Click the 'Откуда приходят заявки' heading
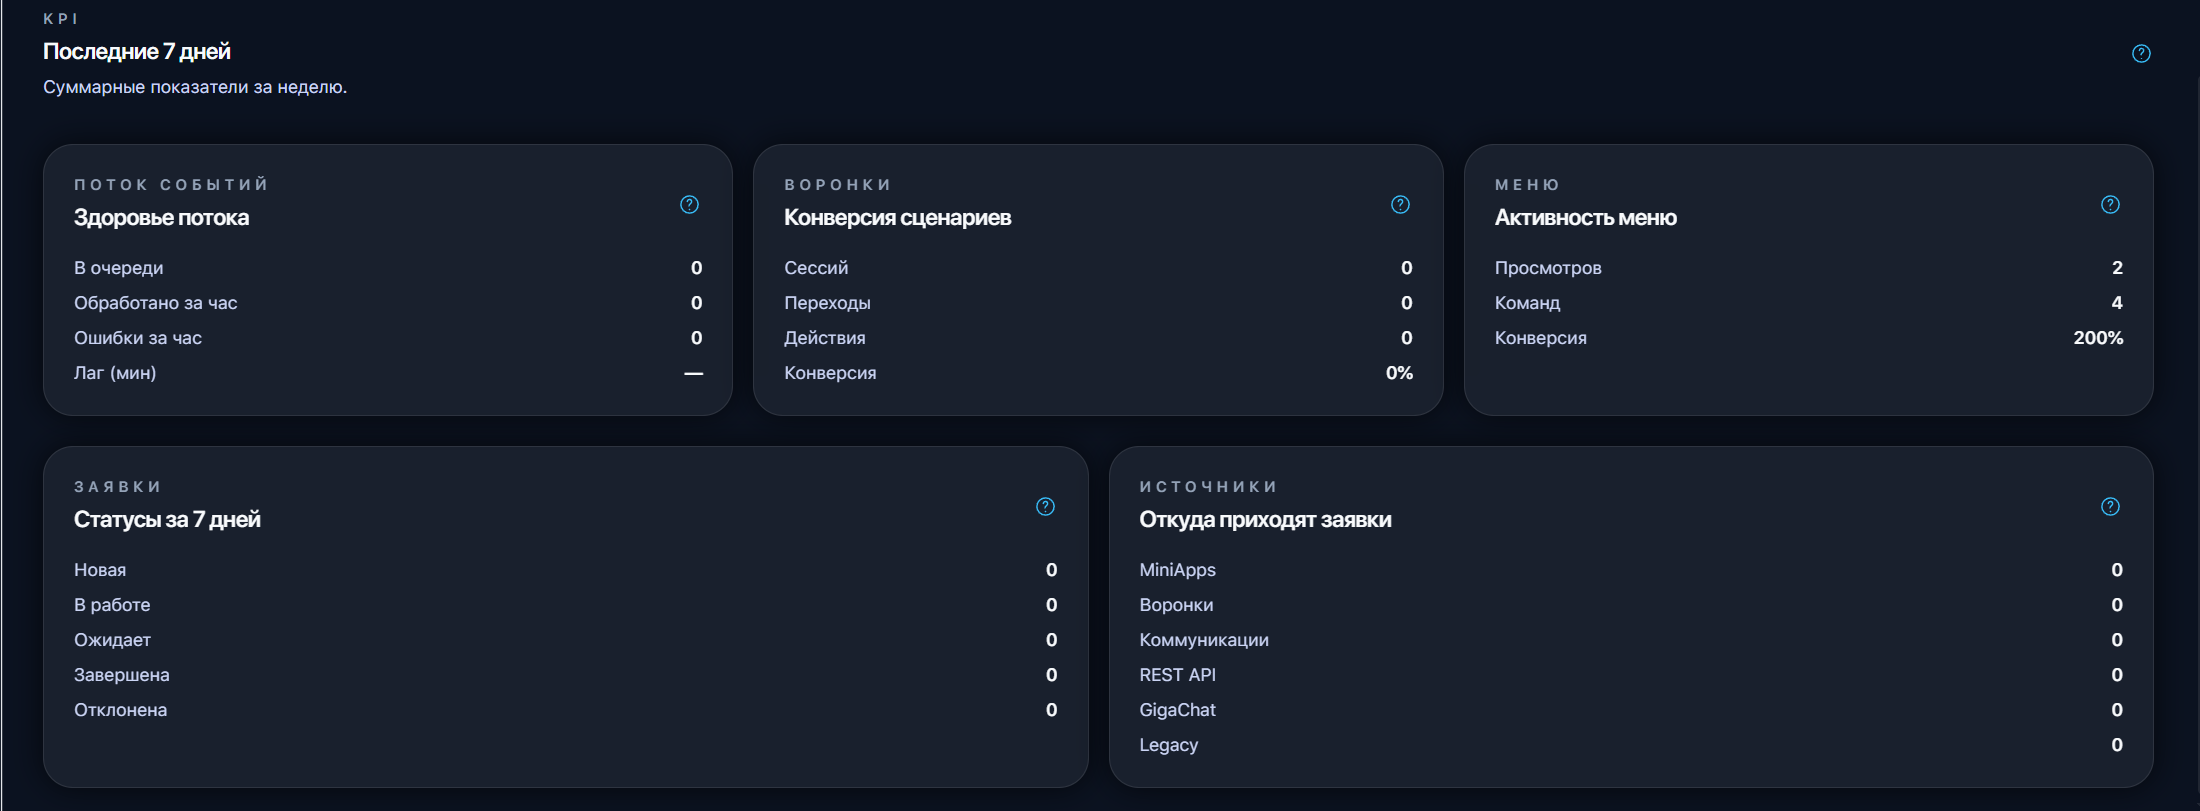The width and height of the screenshot is (2200, 811). (x=1265, y=520)
